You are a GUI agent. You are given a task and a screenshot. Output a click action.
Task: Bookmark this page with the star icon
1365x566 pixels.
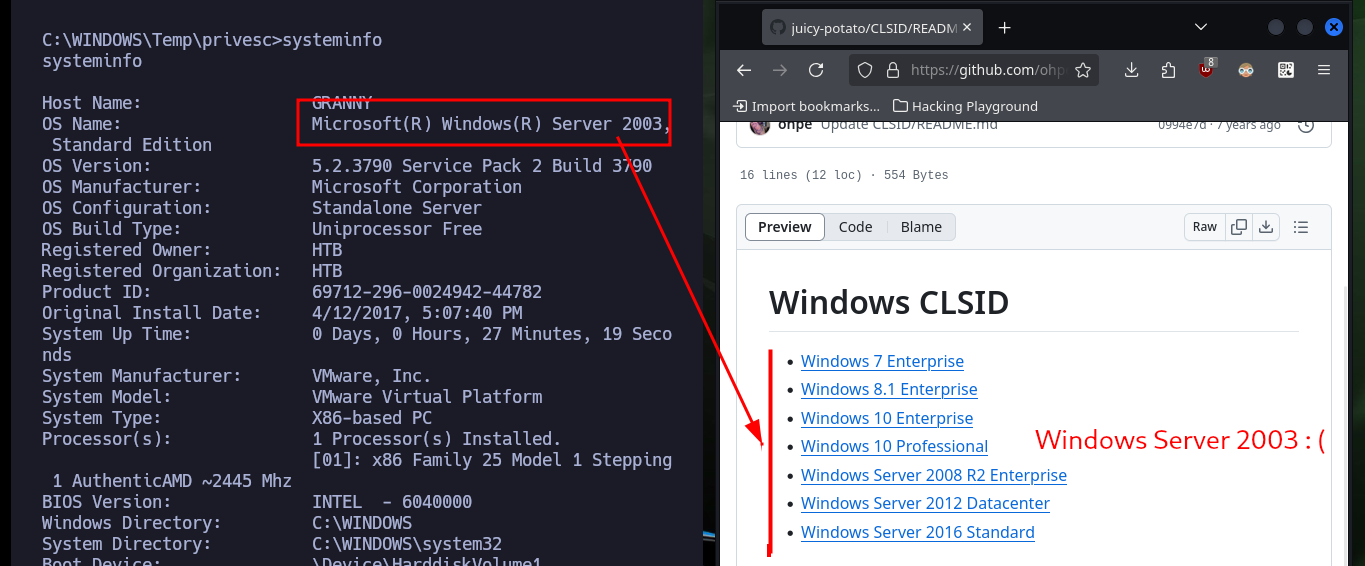(1082, 70)
